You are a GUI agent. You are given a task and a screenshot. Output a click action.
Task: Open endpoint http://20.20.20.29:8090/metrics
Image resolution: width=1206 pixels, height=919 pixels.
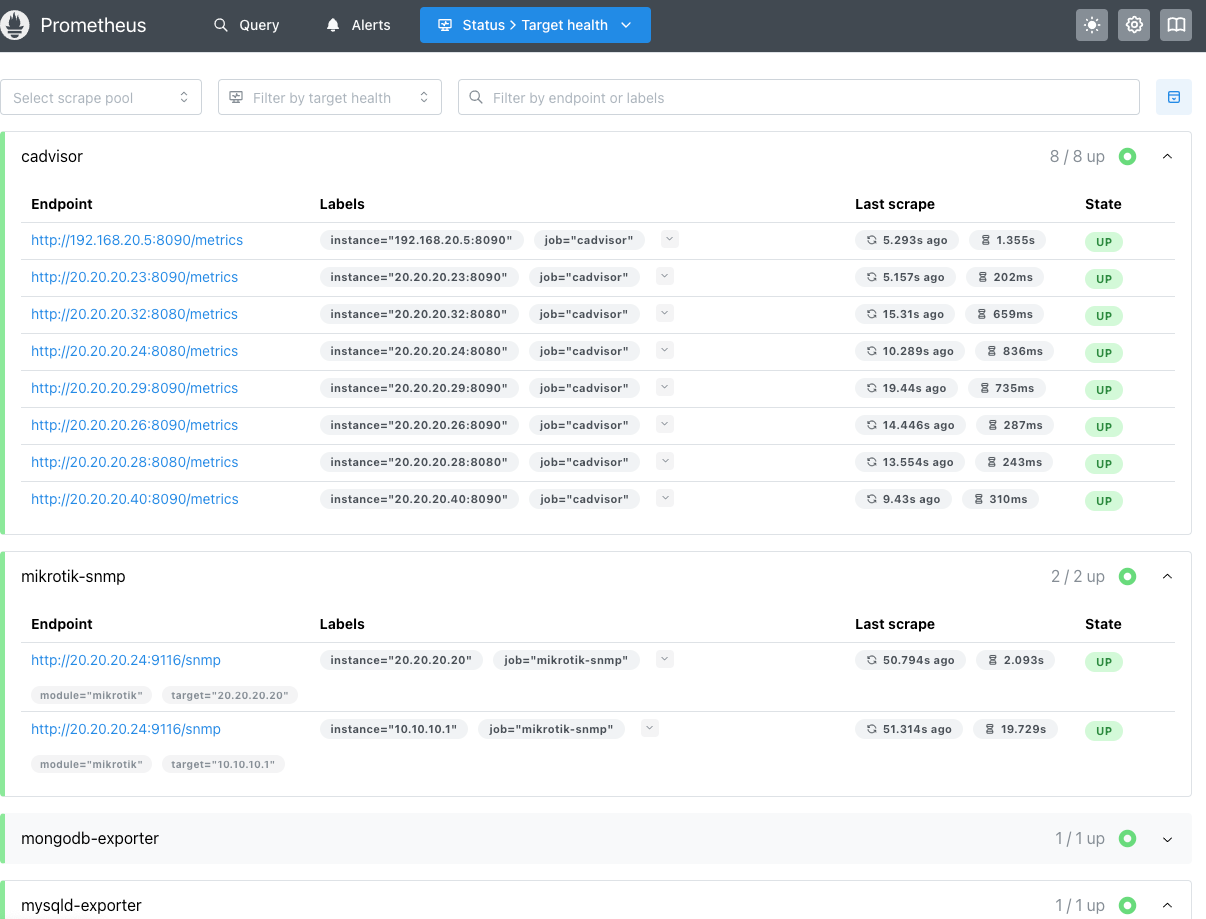point(134,388)
